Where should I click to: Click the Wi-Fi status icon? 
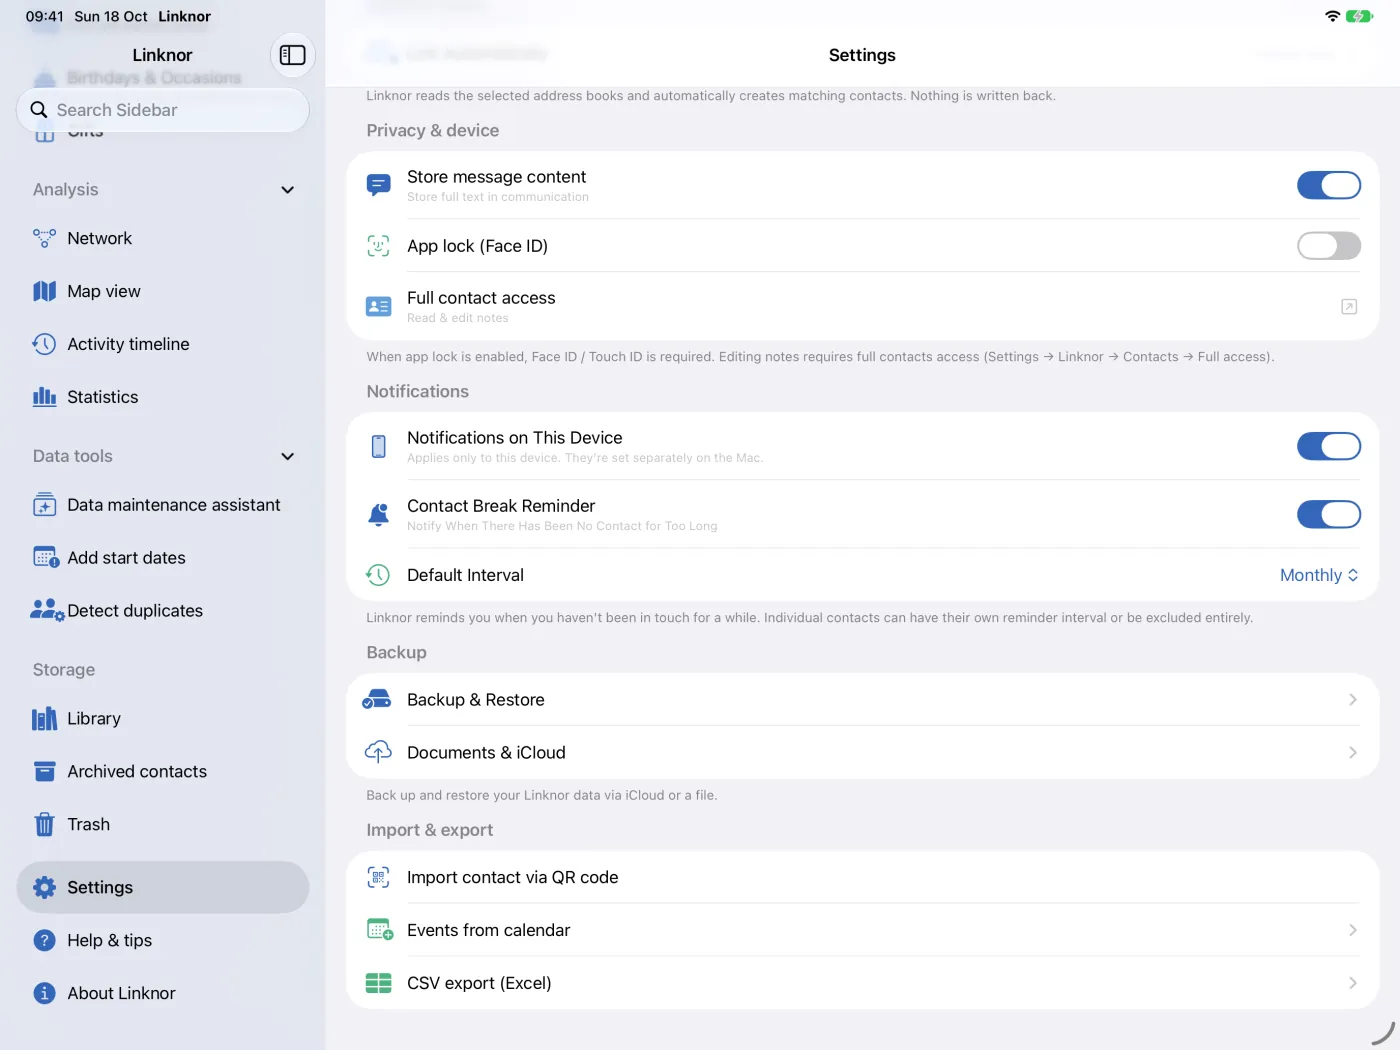point(1332,16)
